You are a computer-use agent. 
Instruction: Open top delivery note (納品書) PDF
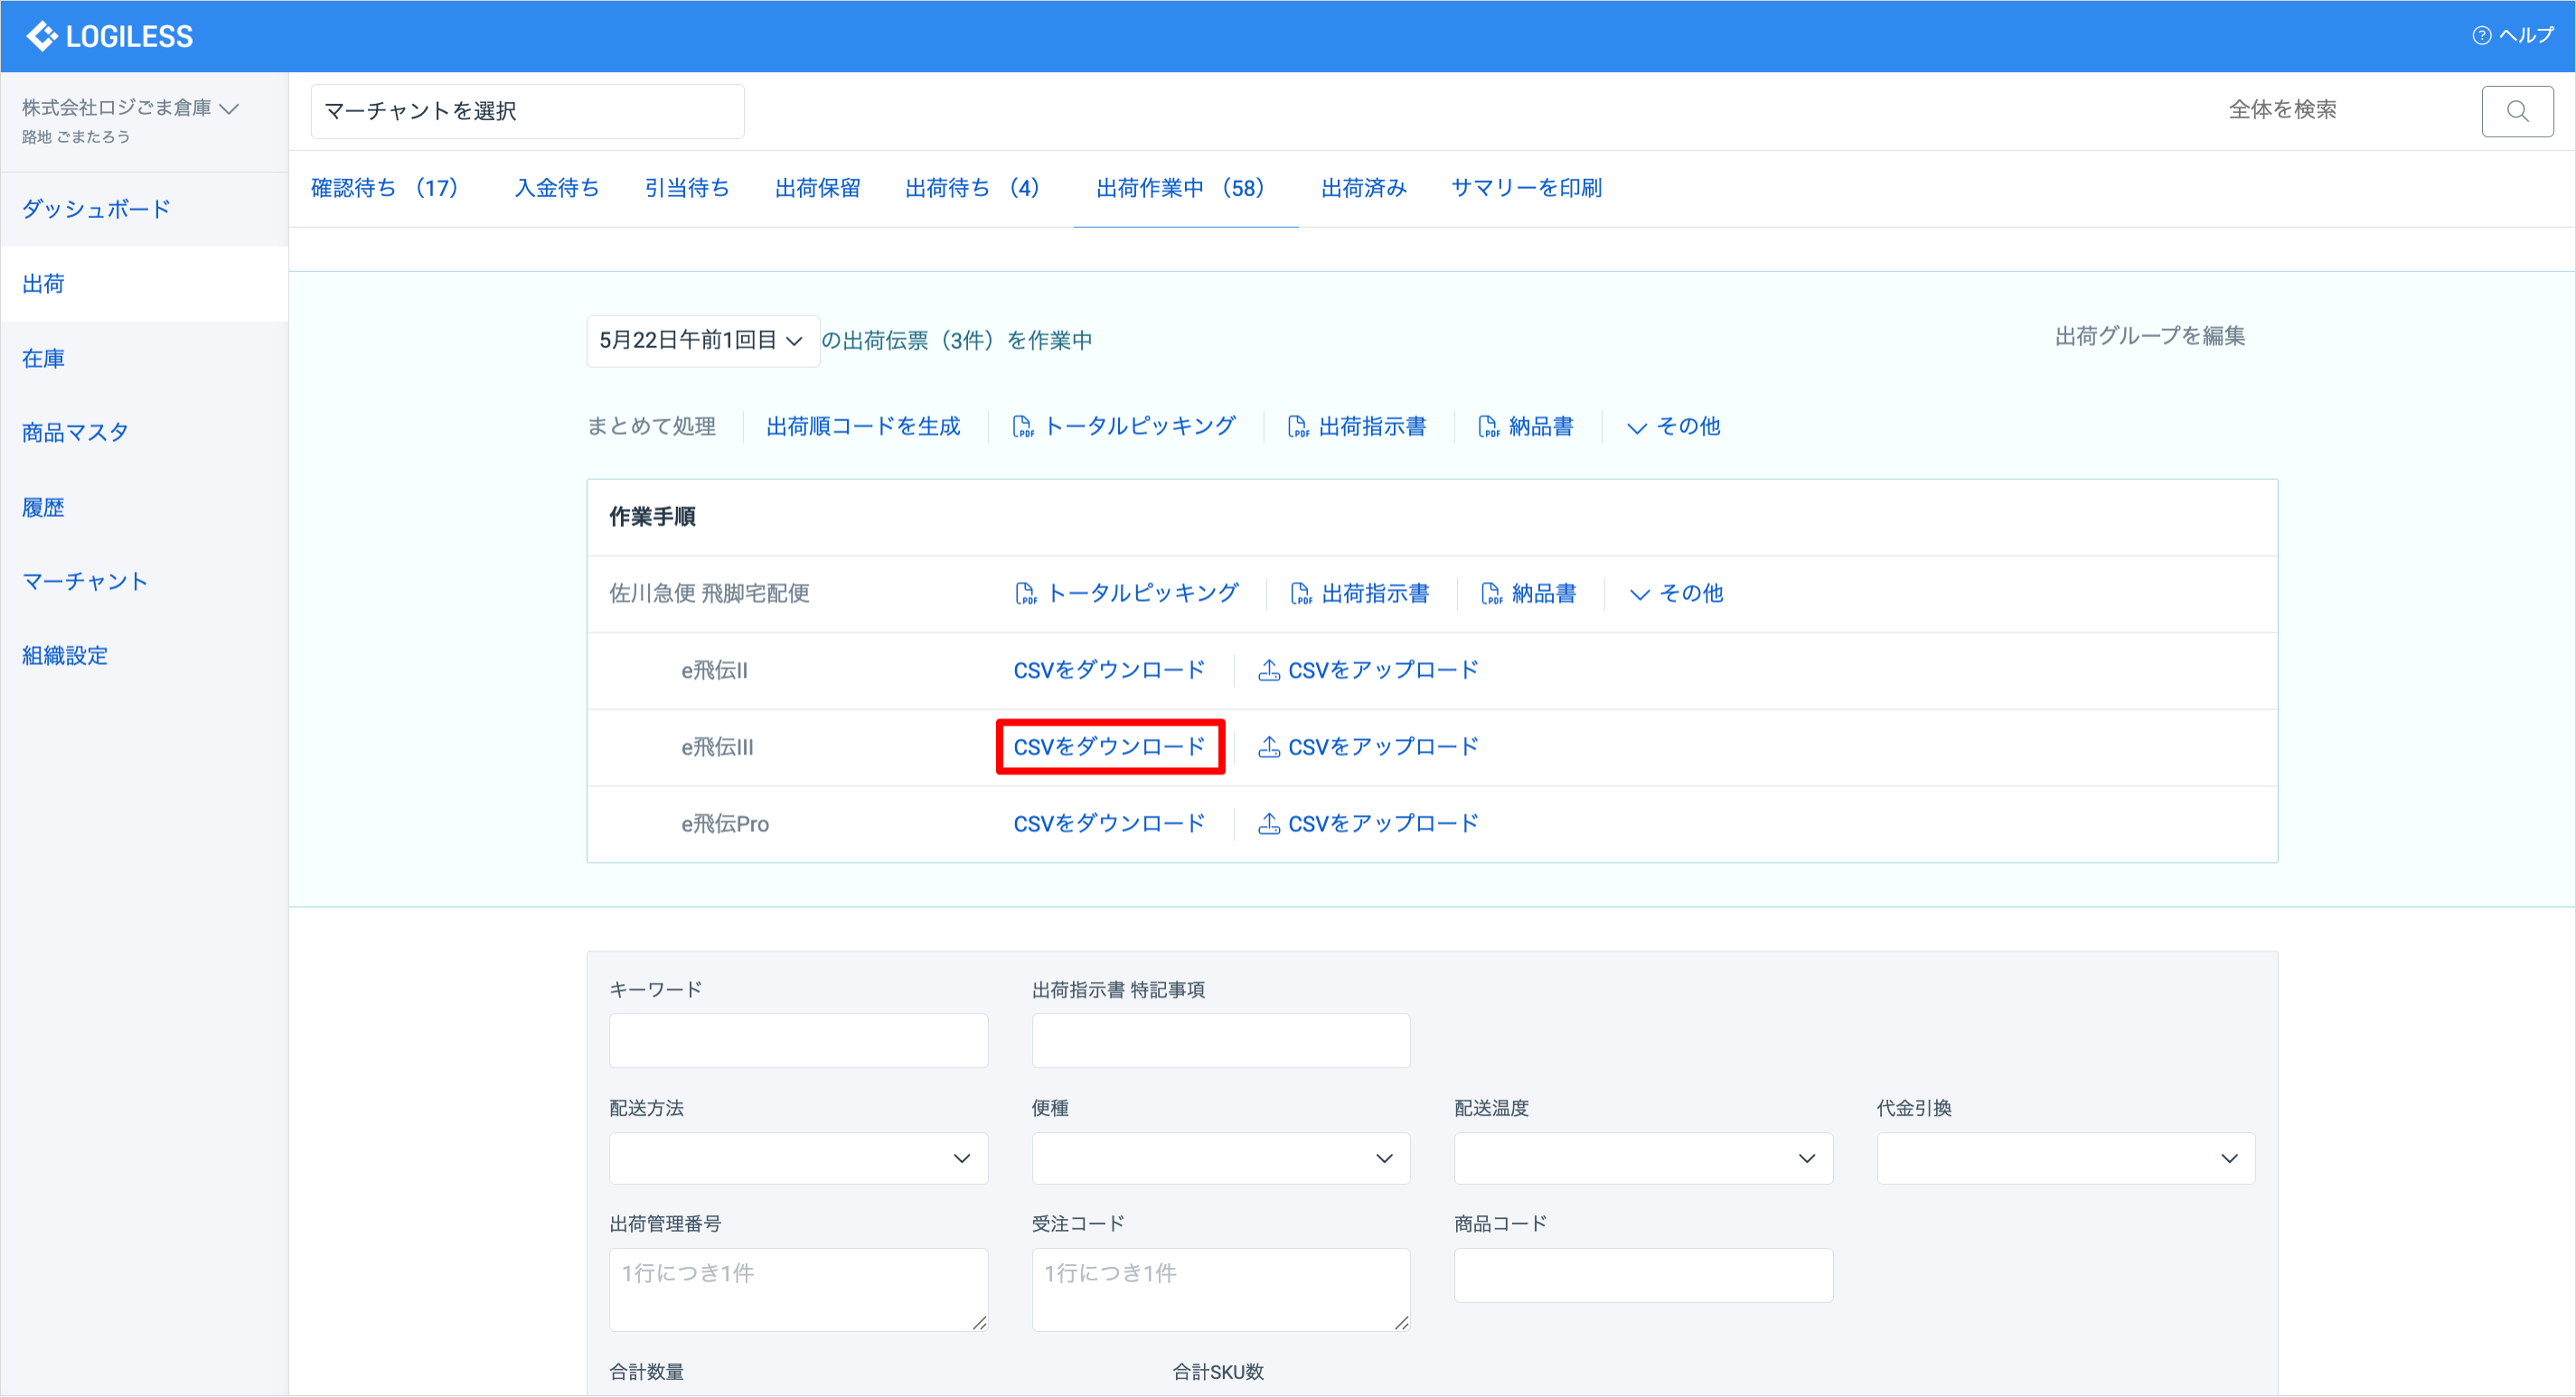1525,426
